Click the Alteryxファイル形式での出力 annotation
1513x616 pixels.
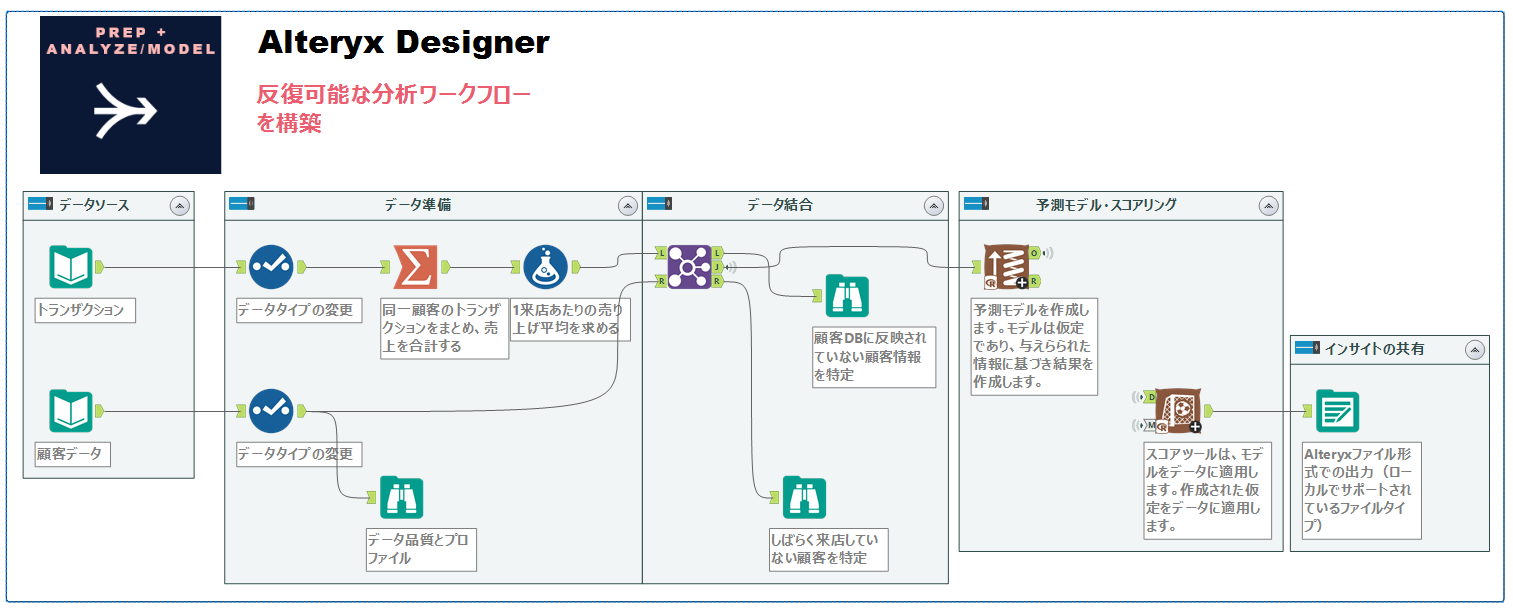coord(1361,490)
